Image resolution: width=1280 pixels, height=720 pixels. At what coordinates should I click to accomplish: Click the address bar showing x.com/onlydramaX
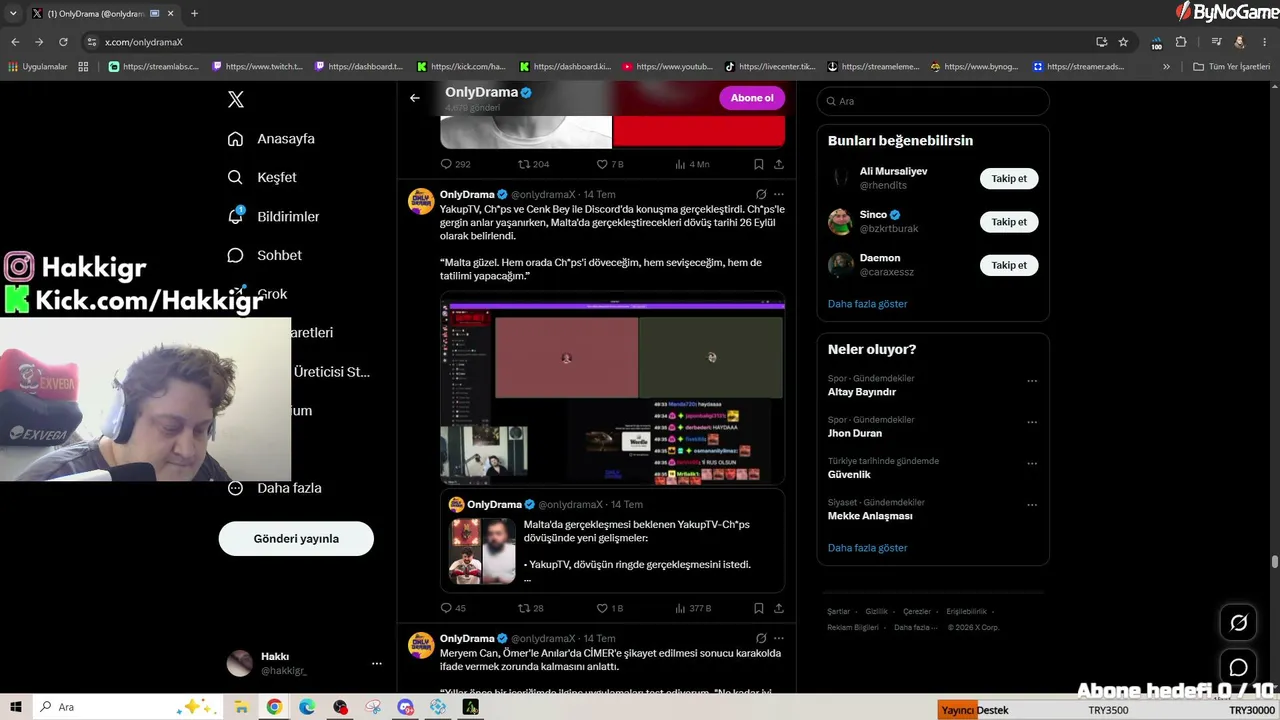590,42
